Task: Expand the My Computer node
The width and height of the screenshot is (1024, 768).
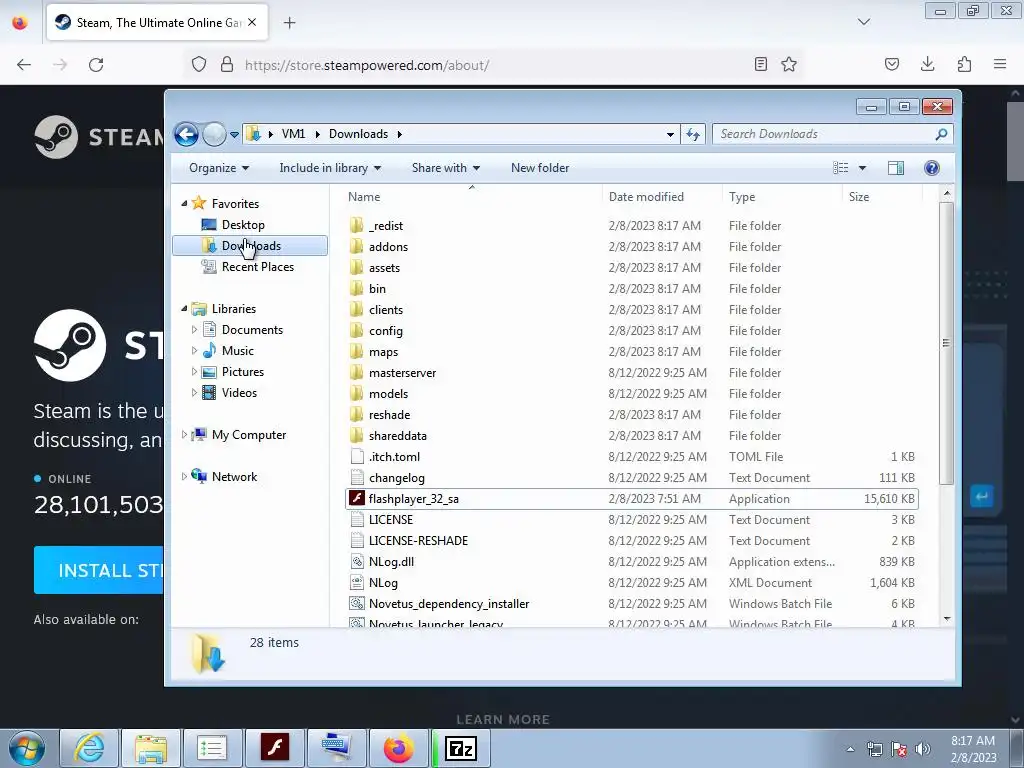Action: pyautogui.click(x=184, y=434)
